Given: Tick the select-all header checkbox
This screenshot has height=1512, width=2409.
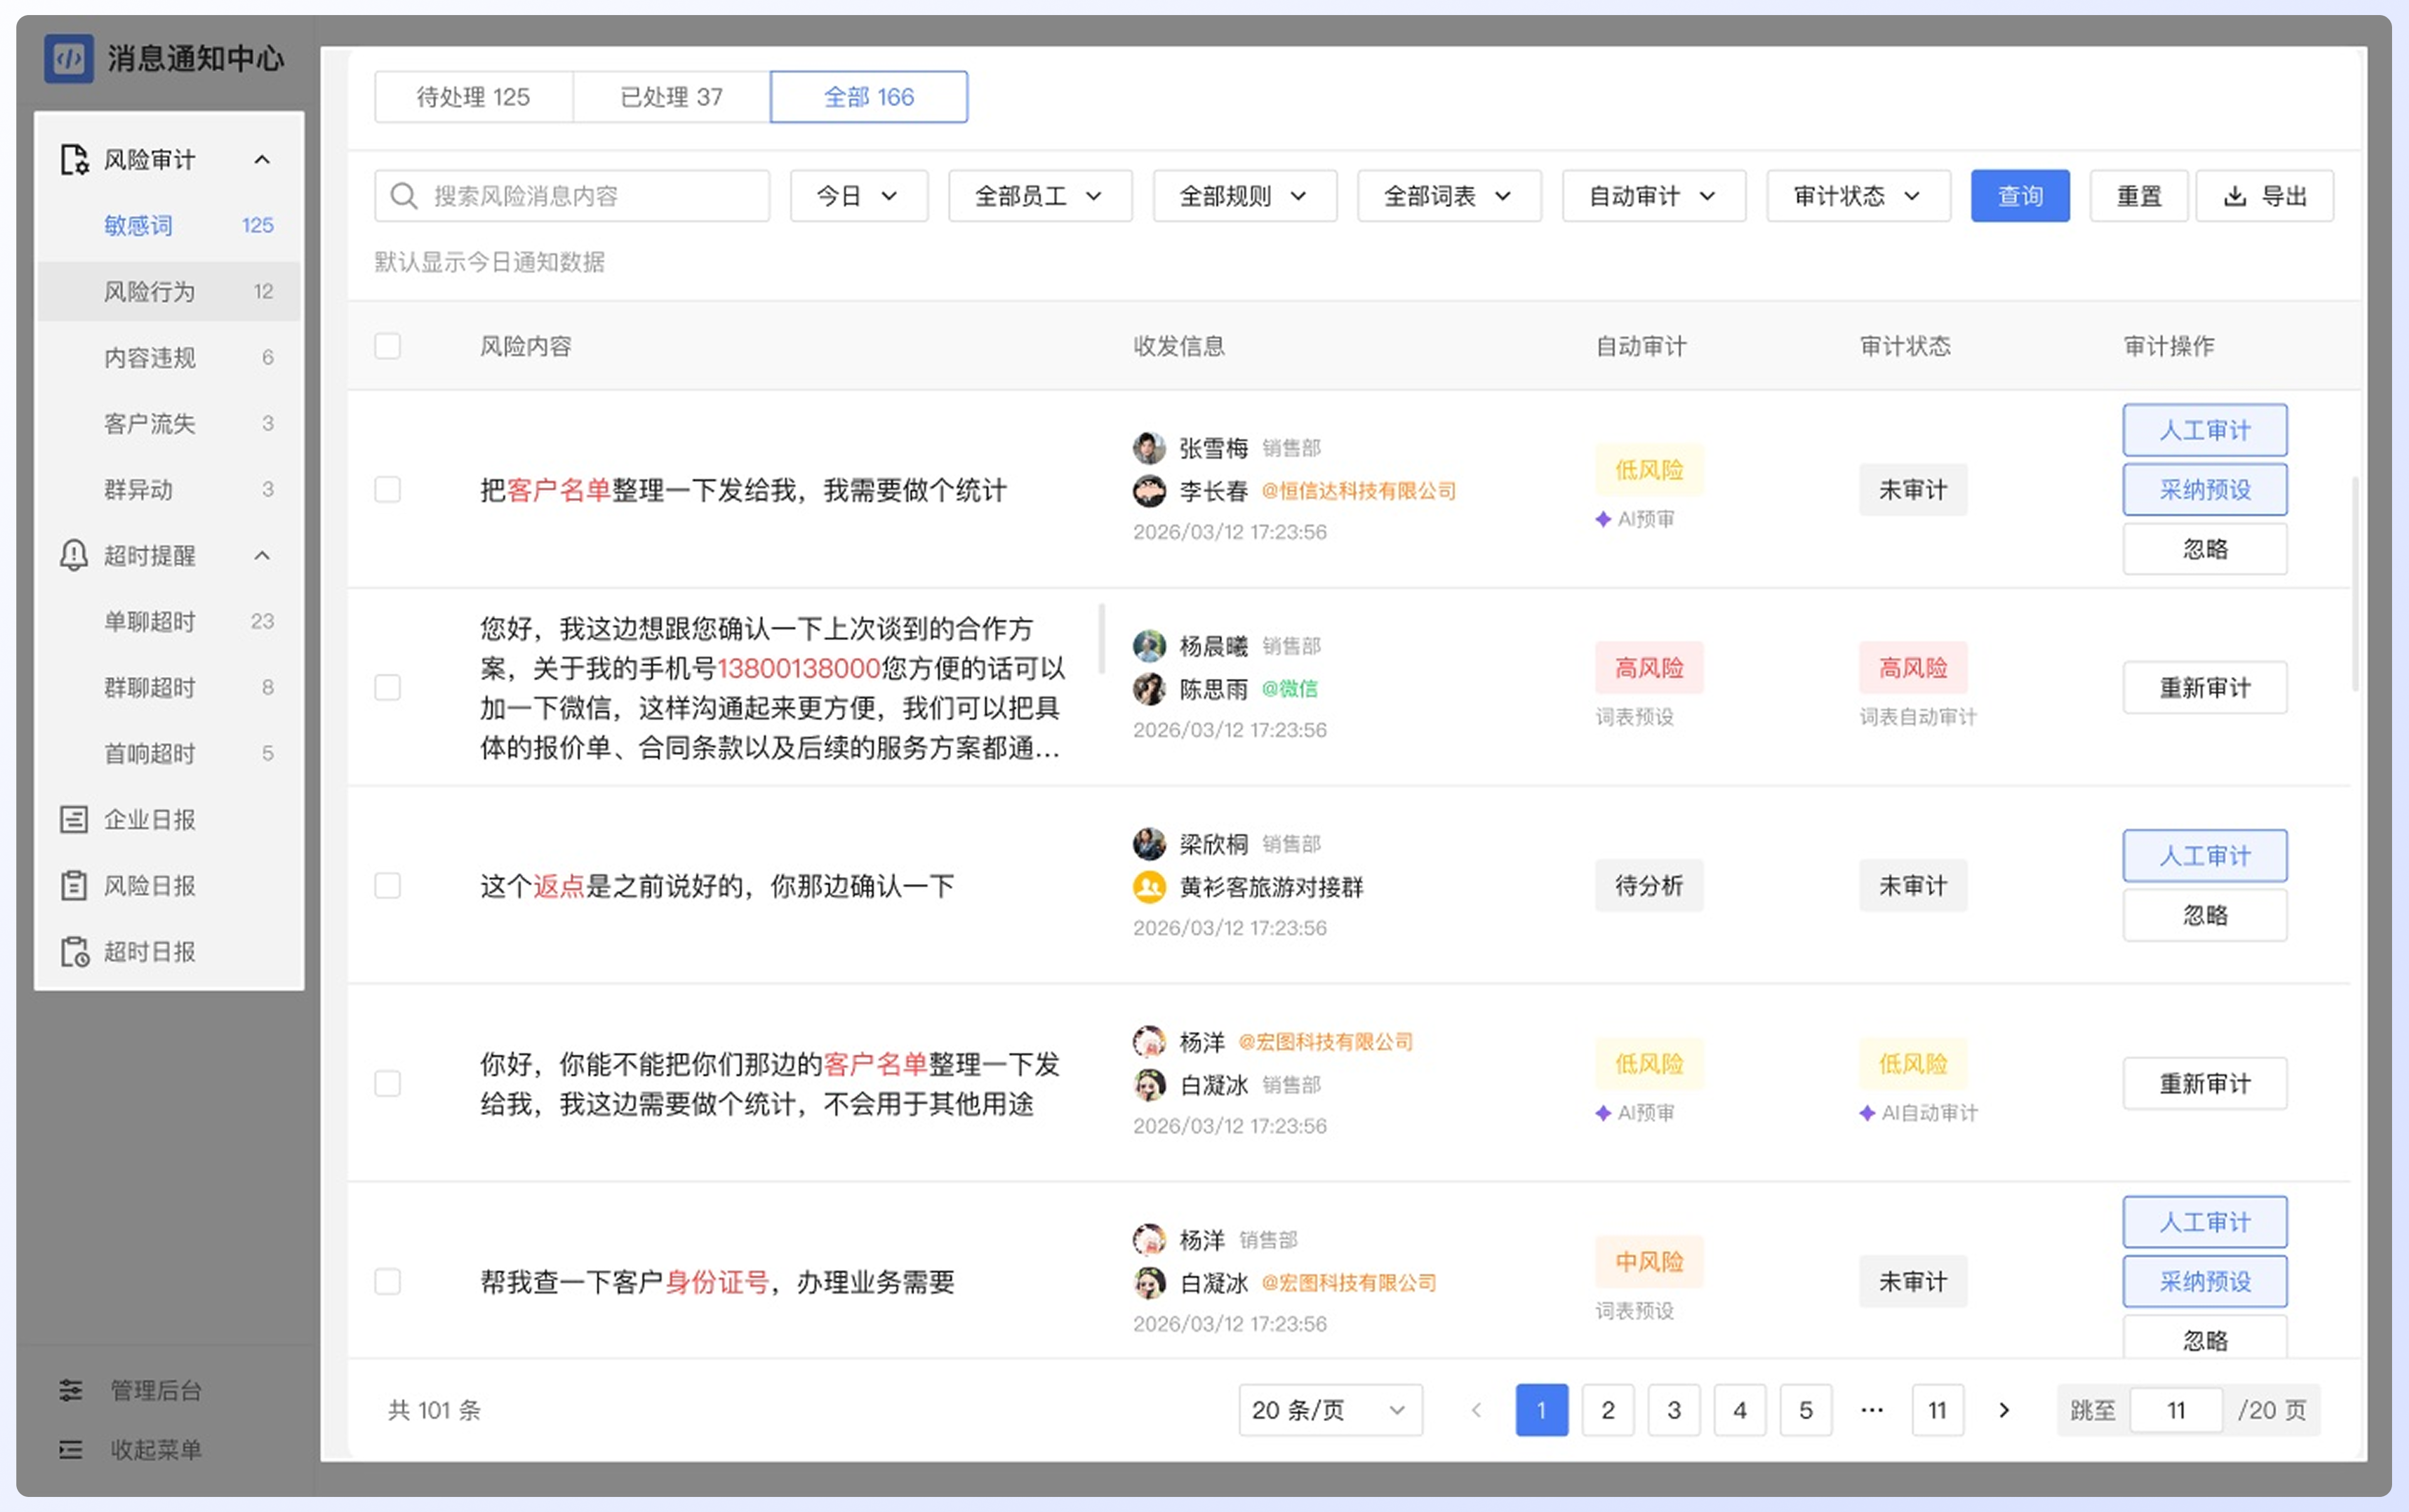Looking at the screenshot, I should tap(388, 346).
